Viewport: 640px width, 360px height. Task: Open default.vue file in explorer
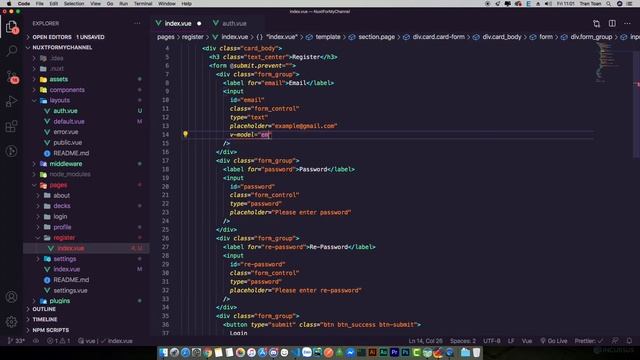(x=86, y=122)
